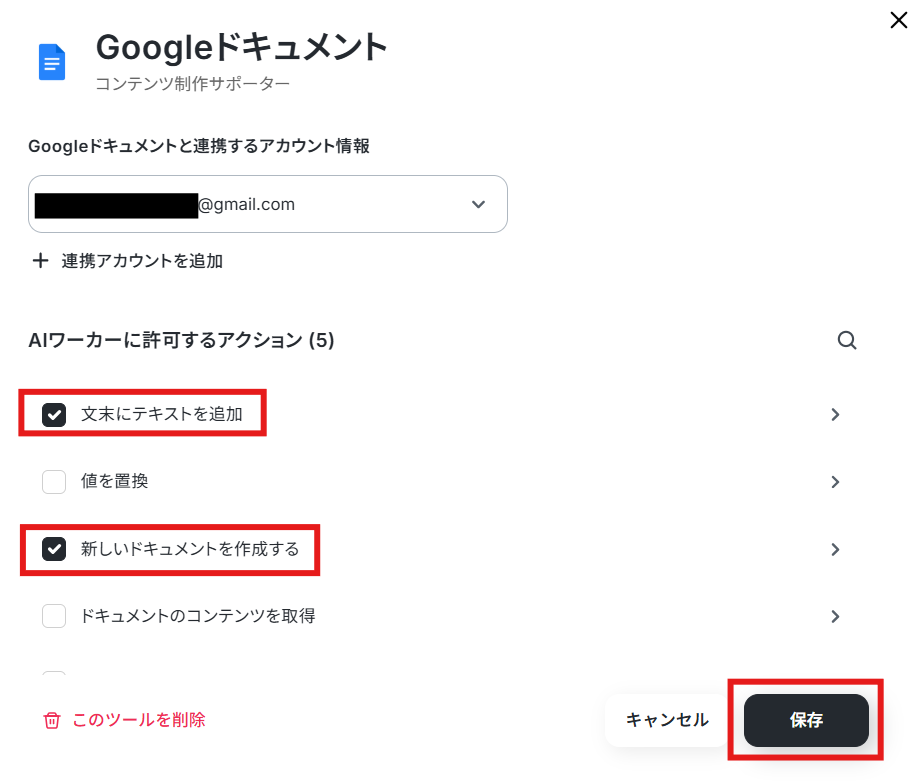Expand ドキュメントのコンテンツを取得 chevron arrow

click(835, 616)
